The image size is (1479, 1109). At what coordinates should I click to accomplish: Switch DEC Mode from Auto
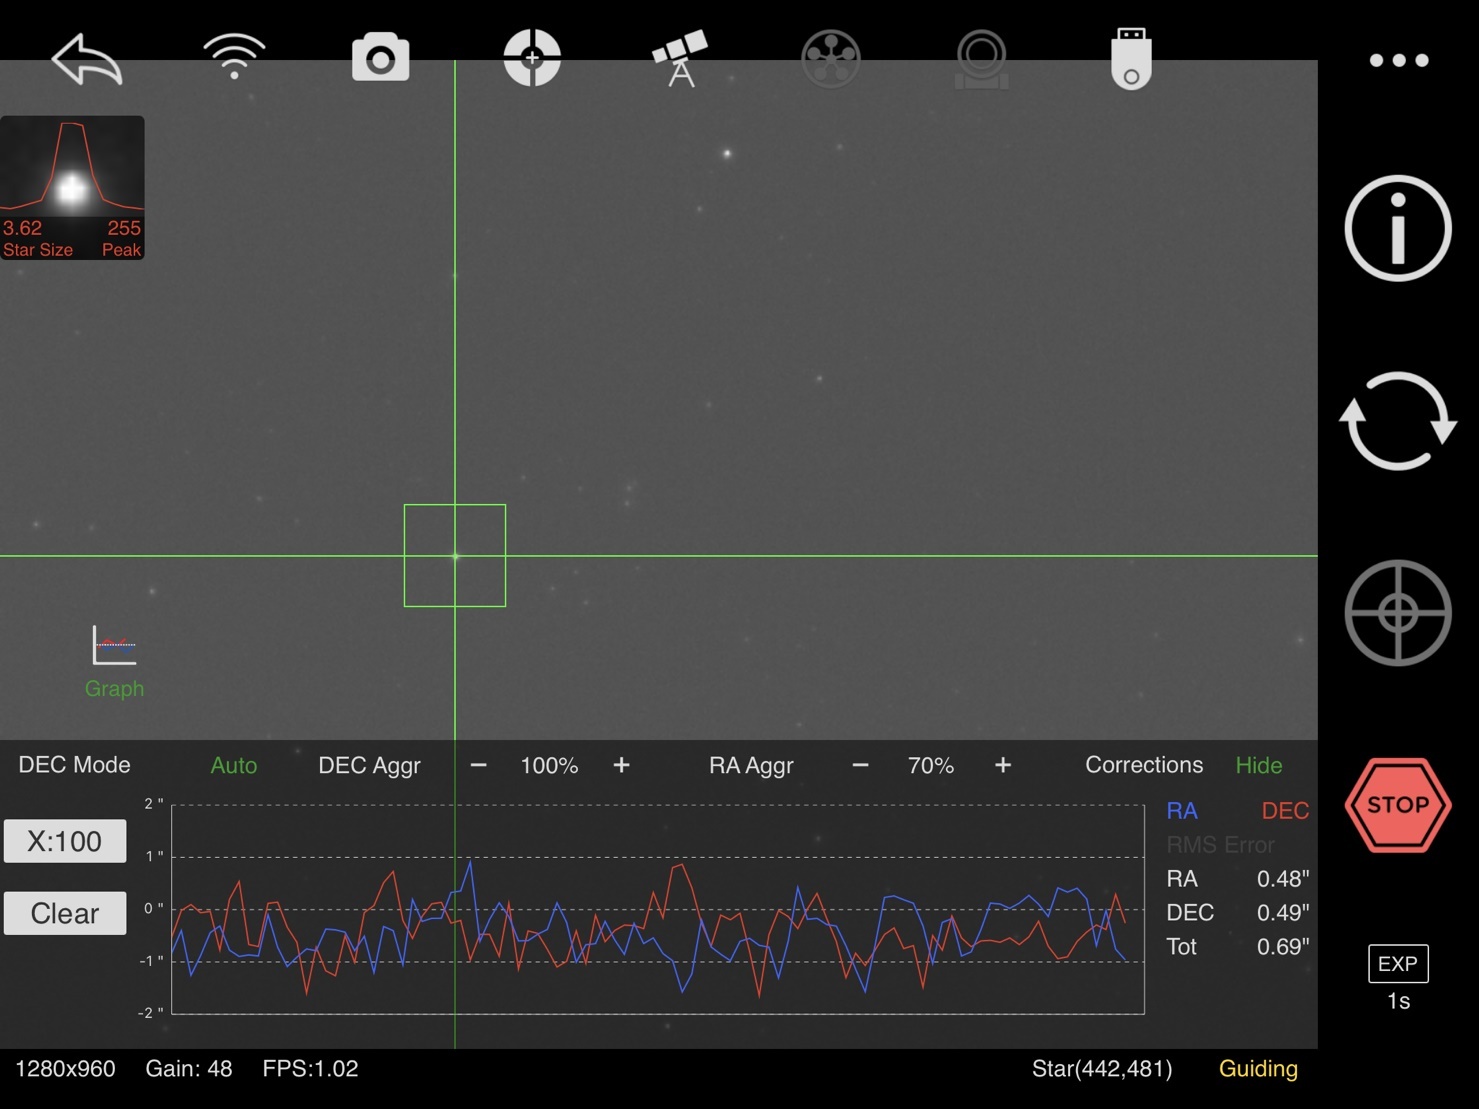pos(233,766)
